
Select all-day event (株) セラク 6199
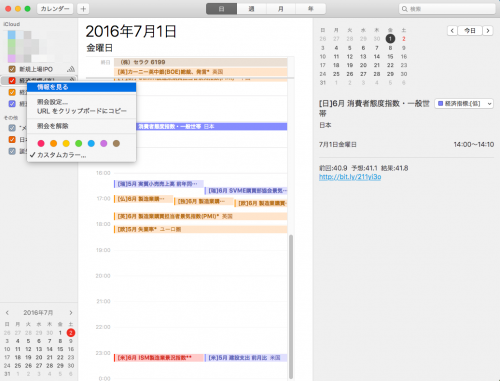click(x=201, y=62)
